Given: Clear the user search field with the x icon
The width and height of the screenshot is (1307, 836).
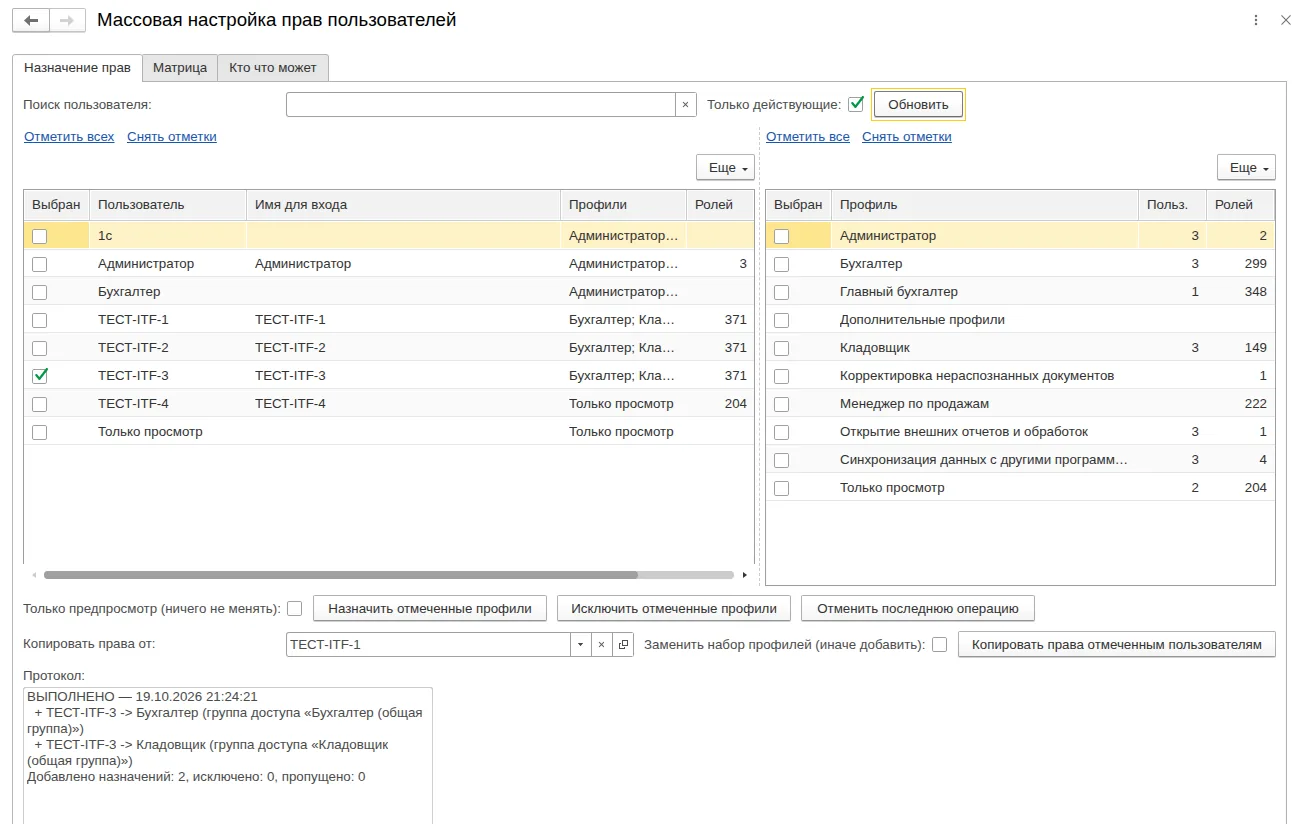Looking at the screenshot, I should click(x=685, y=104).
